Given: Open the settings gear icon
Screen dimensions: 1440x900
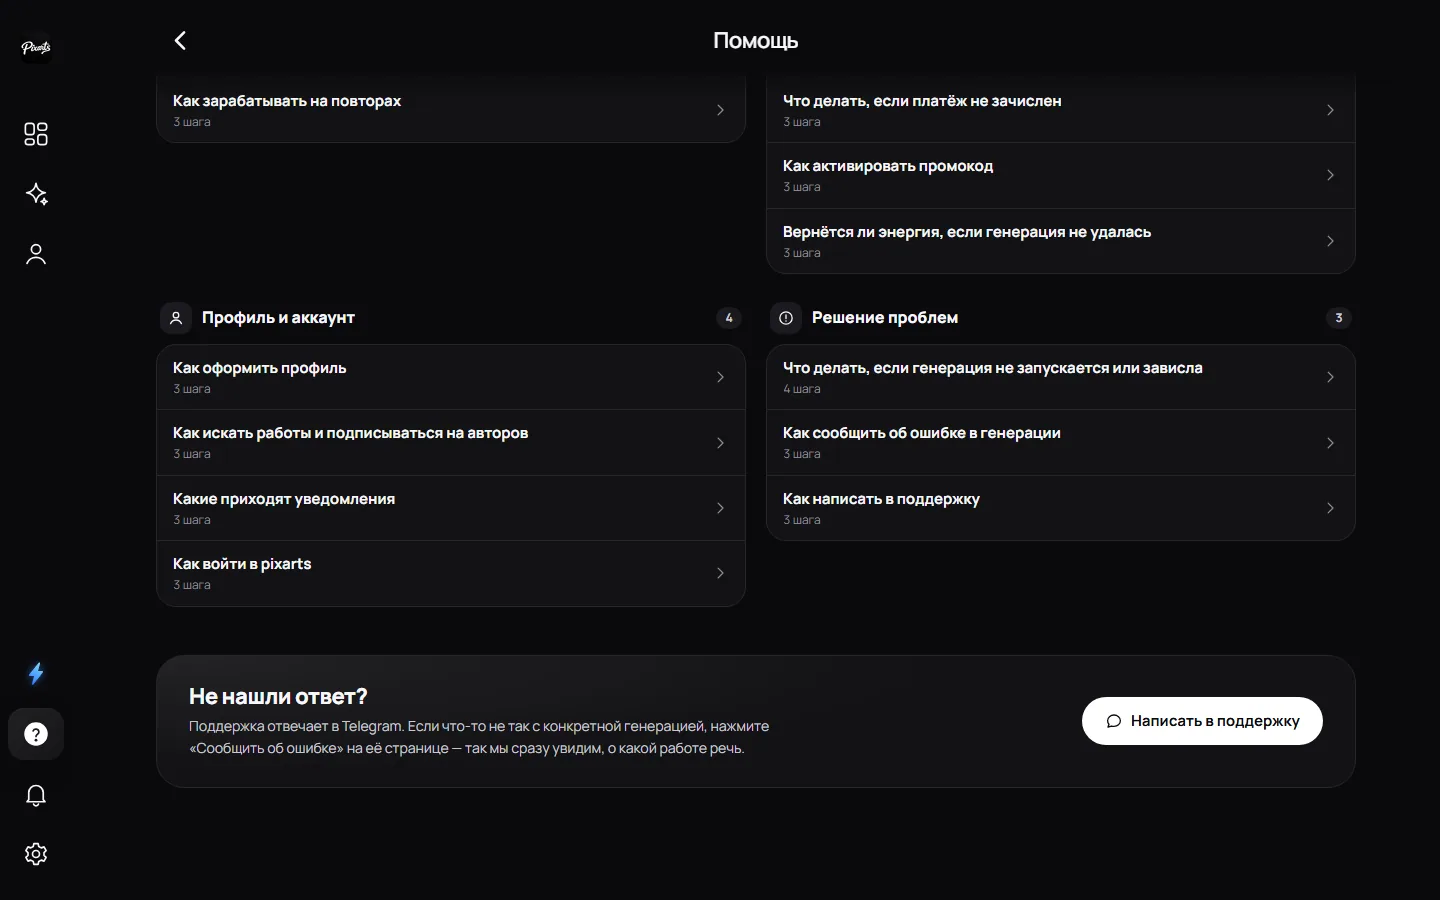Looking at the screenshot, I should point(36,854).
